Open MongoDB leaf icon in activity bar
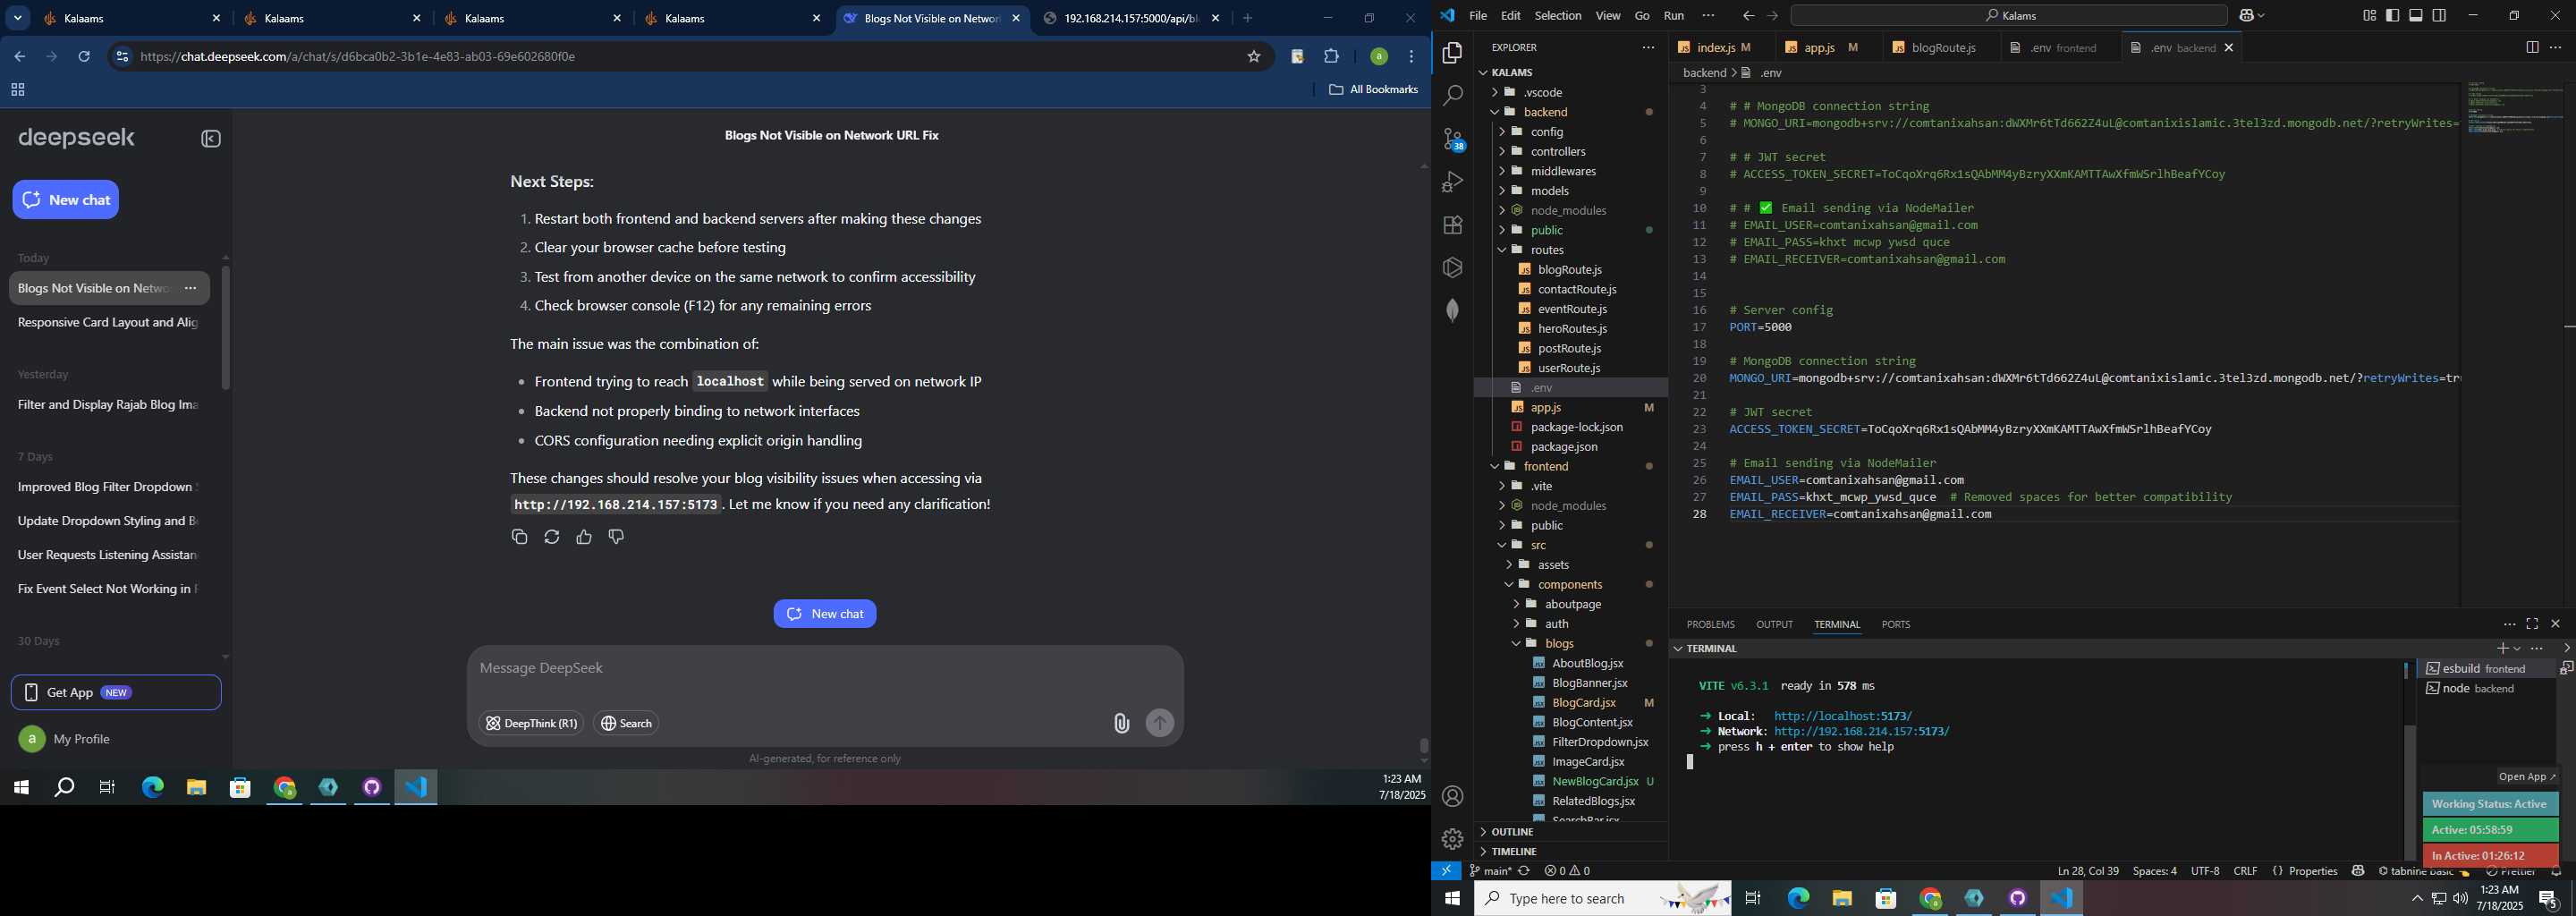This screenshot has width=2576, height=916. tap(1453, 310)
